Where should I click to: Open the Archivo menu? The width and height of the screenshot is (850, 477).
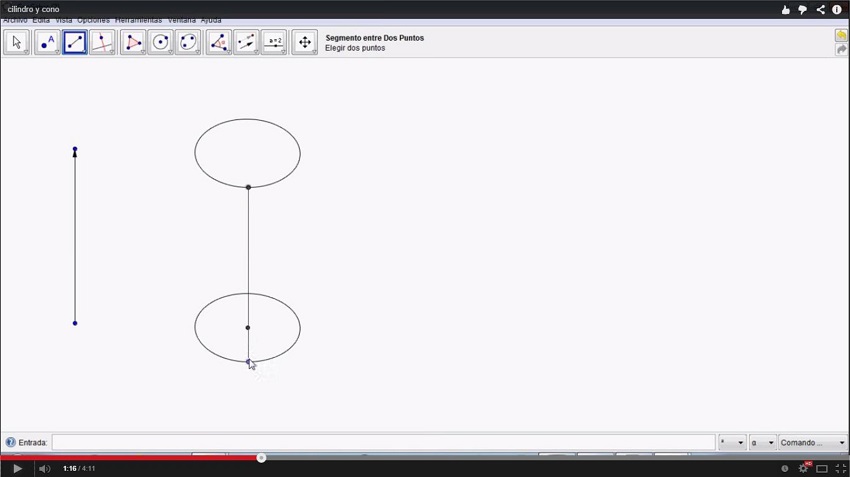click(15, 20)
